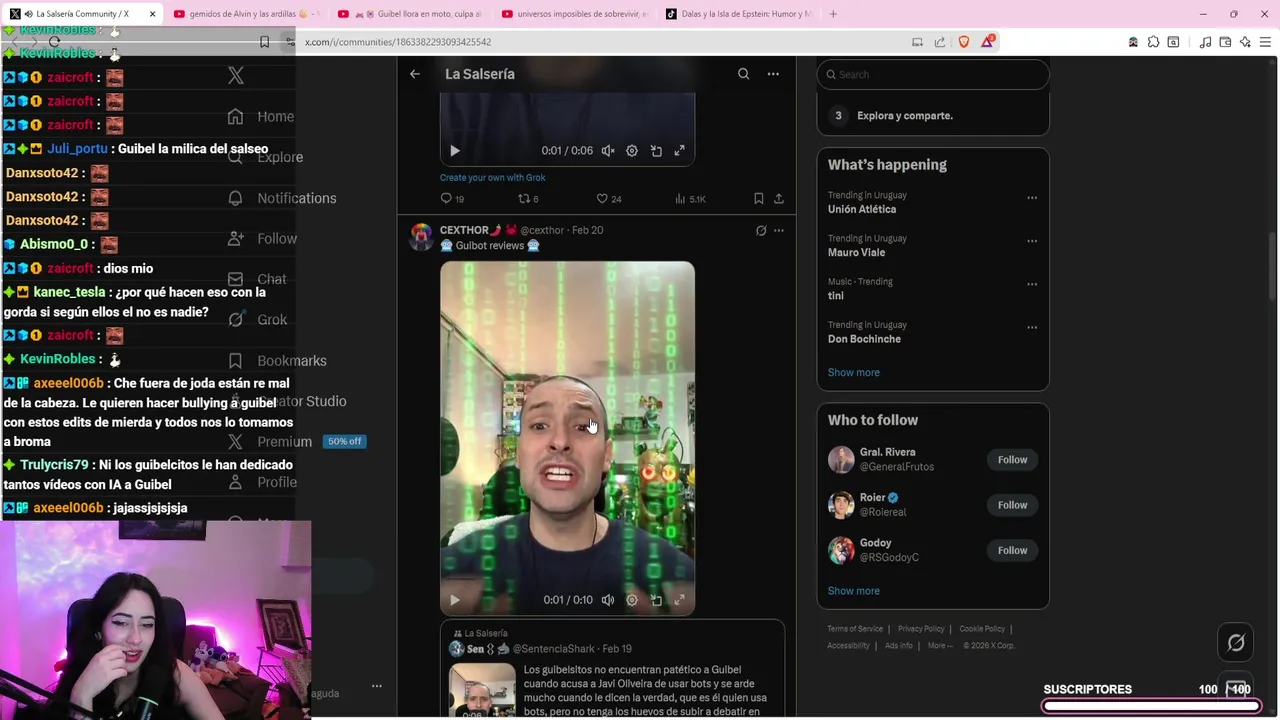Open browser extensions puzzle icon
Screen dimensions: 1280x720
[x=1153, y=42]
